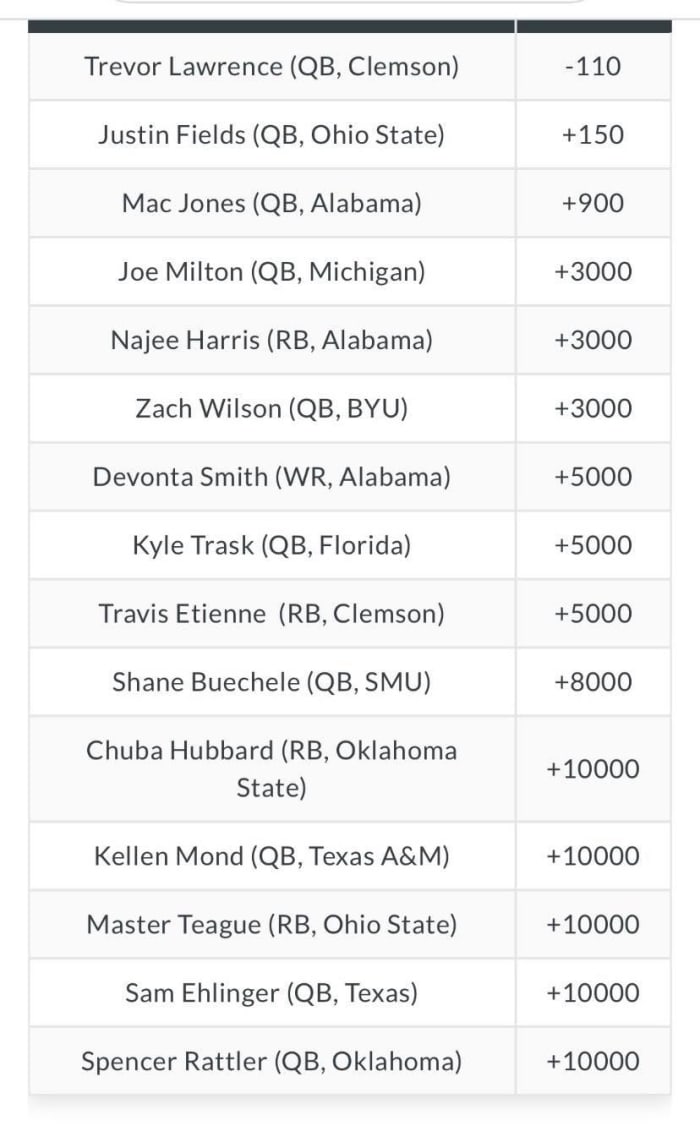
Task: Click Shane Buechele (QB, SMU) name
Action: 272,682
